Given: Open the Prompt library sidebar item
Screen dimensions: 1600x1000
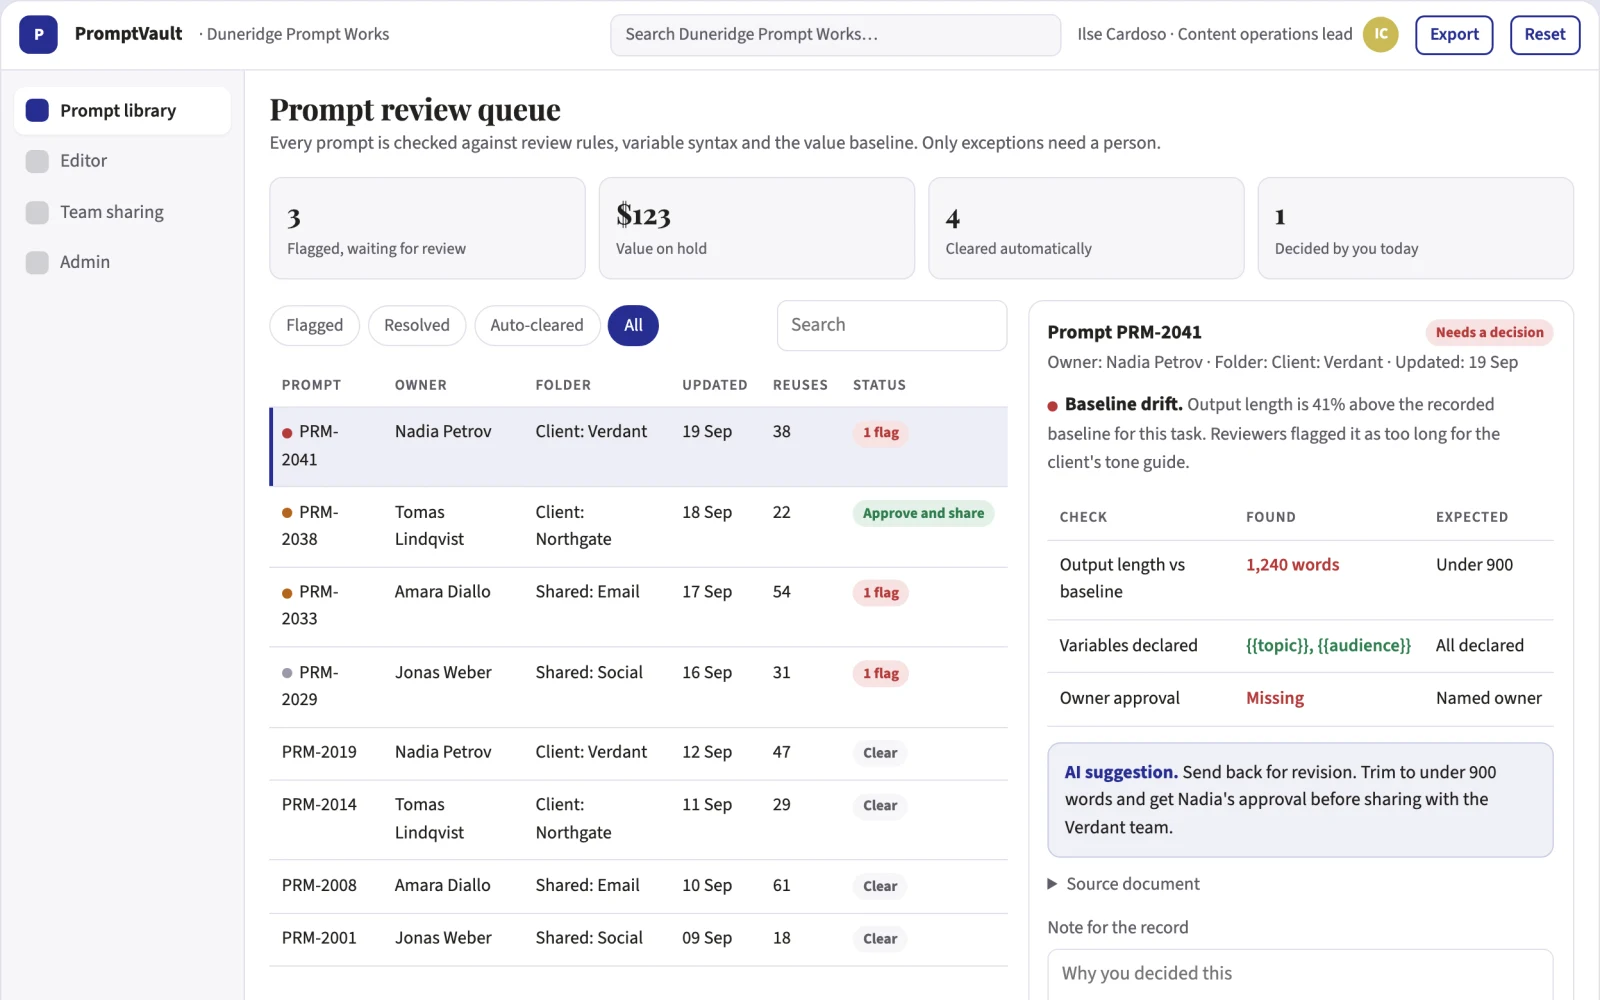Looking at the screenshot, I should click(122, 110).
